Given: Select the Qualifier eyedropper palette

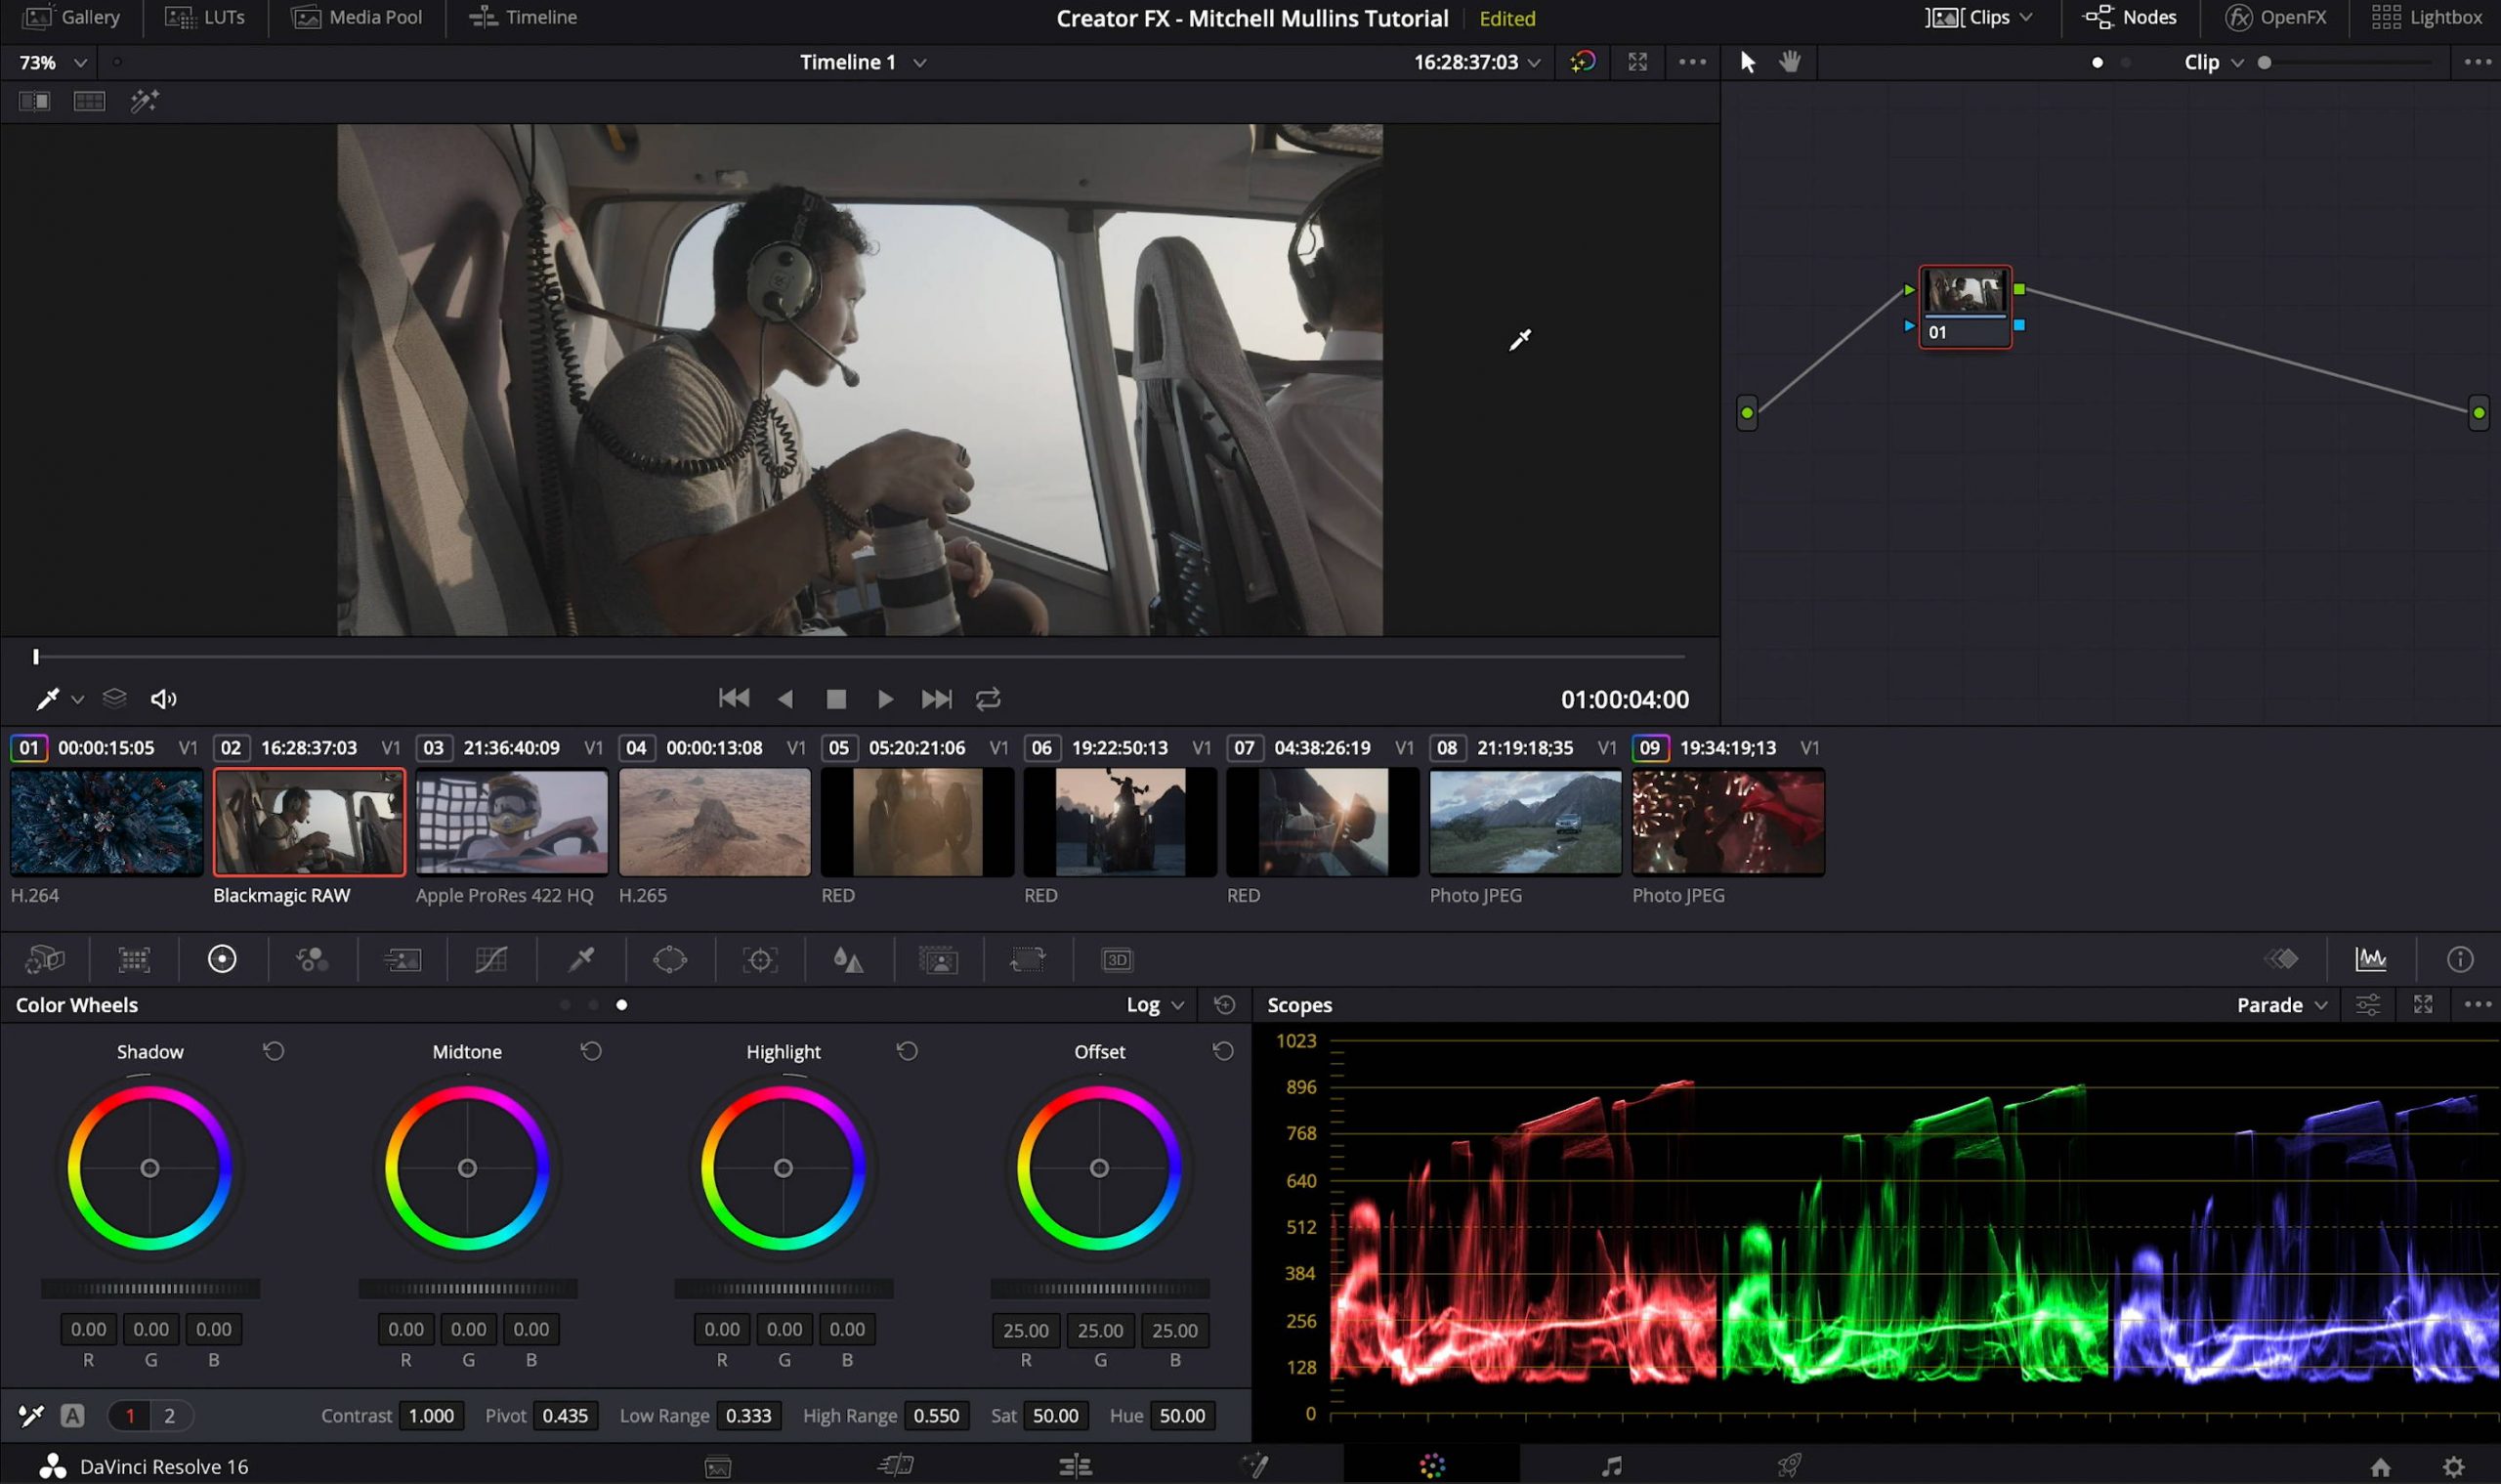Looking at the screenshot, I should pyautogui.click(x=581, y=960).
